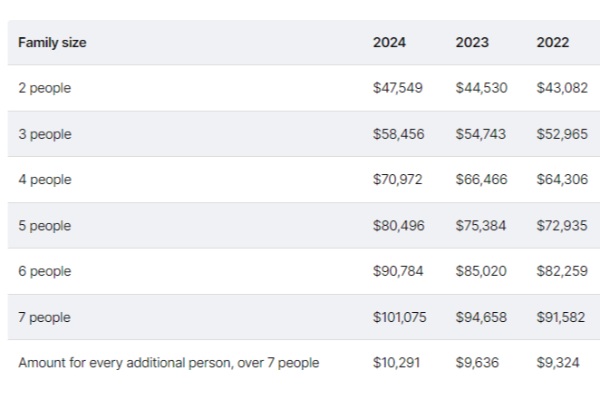Select the 4 people row label
The width and height of the screenshot is (600, 400).
(45, 180)
